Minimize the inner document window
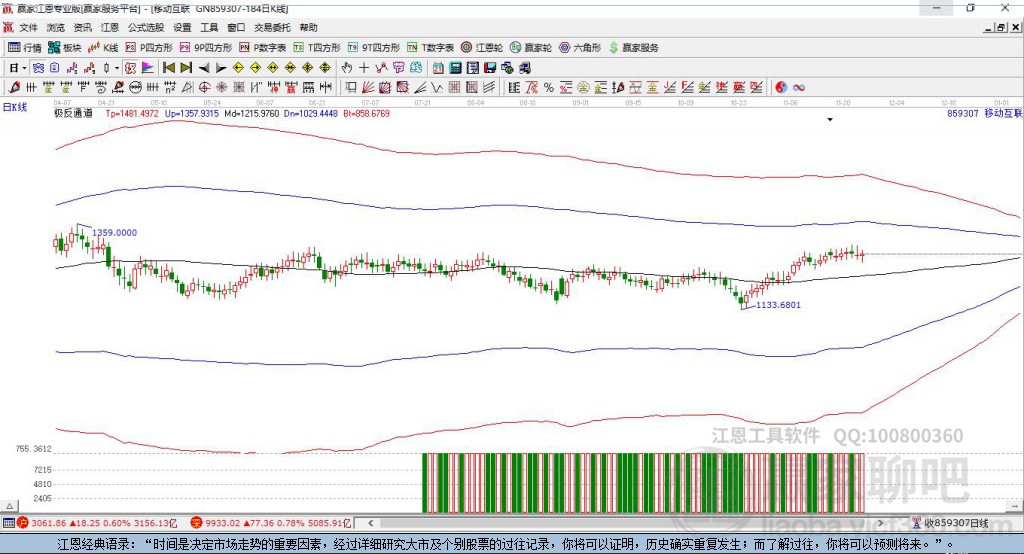This screenshot has width=1024, height=554. 989,27
